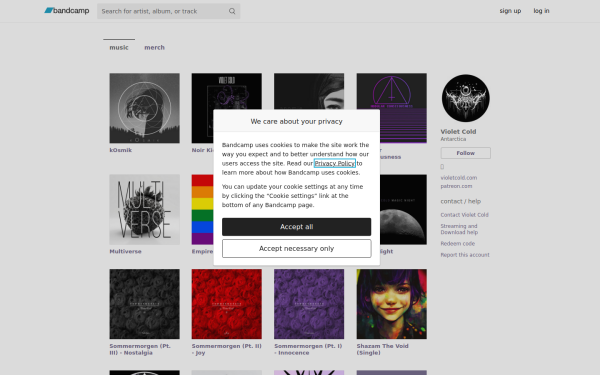Open the Multiverse album cover

pyautogui.click(x=144, y=209)
